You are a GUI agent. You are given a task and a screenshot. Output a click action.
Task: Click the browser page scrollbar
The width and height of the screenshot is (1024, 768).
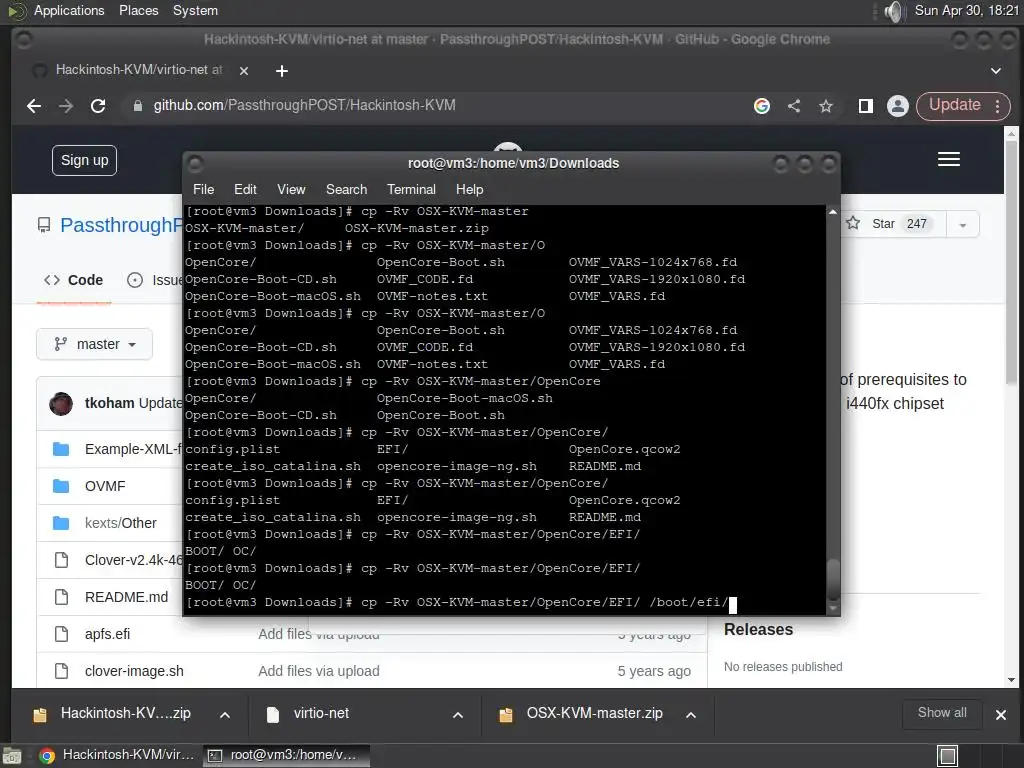click(1011, 261)
